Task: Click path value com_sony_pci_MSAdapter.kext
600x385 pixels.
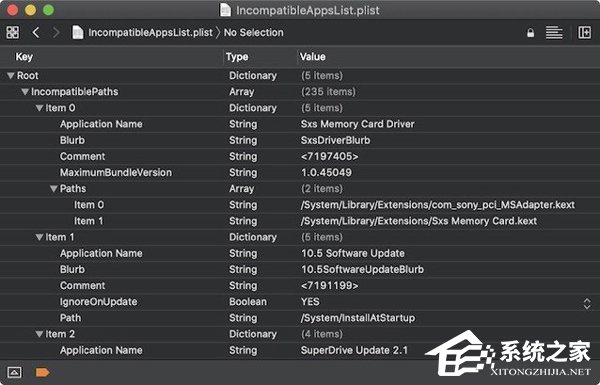Action: pos(438,205)
